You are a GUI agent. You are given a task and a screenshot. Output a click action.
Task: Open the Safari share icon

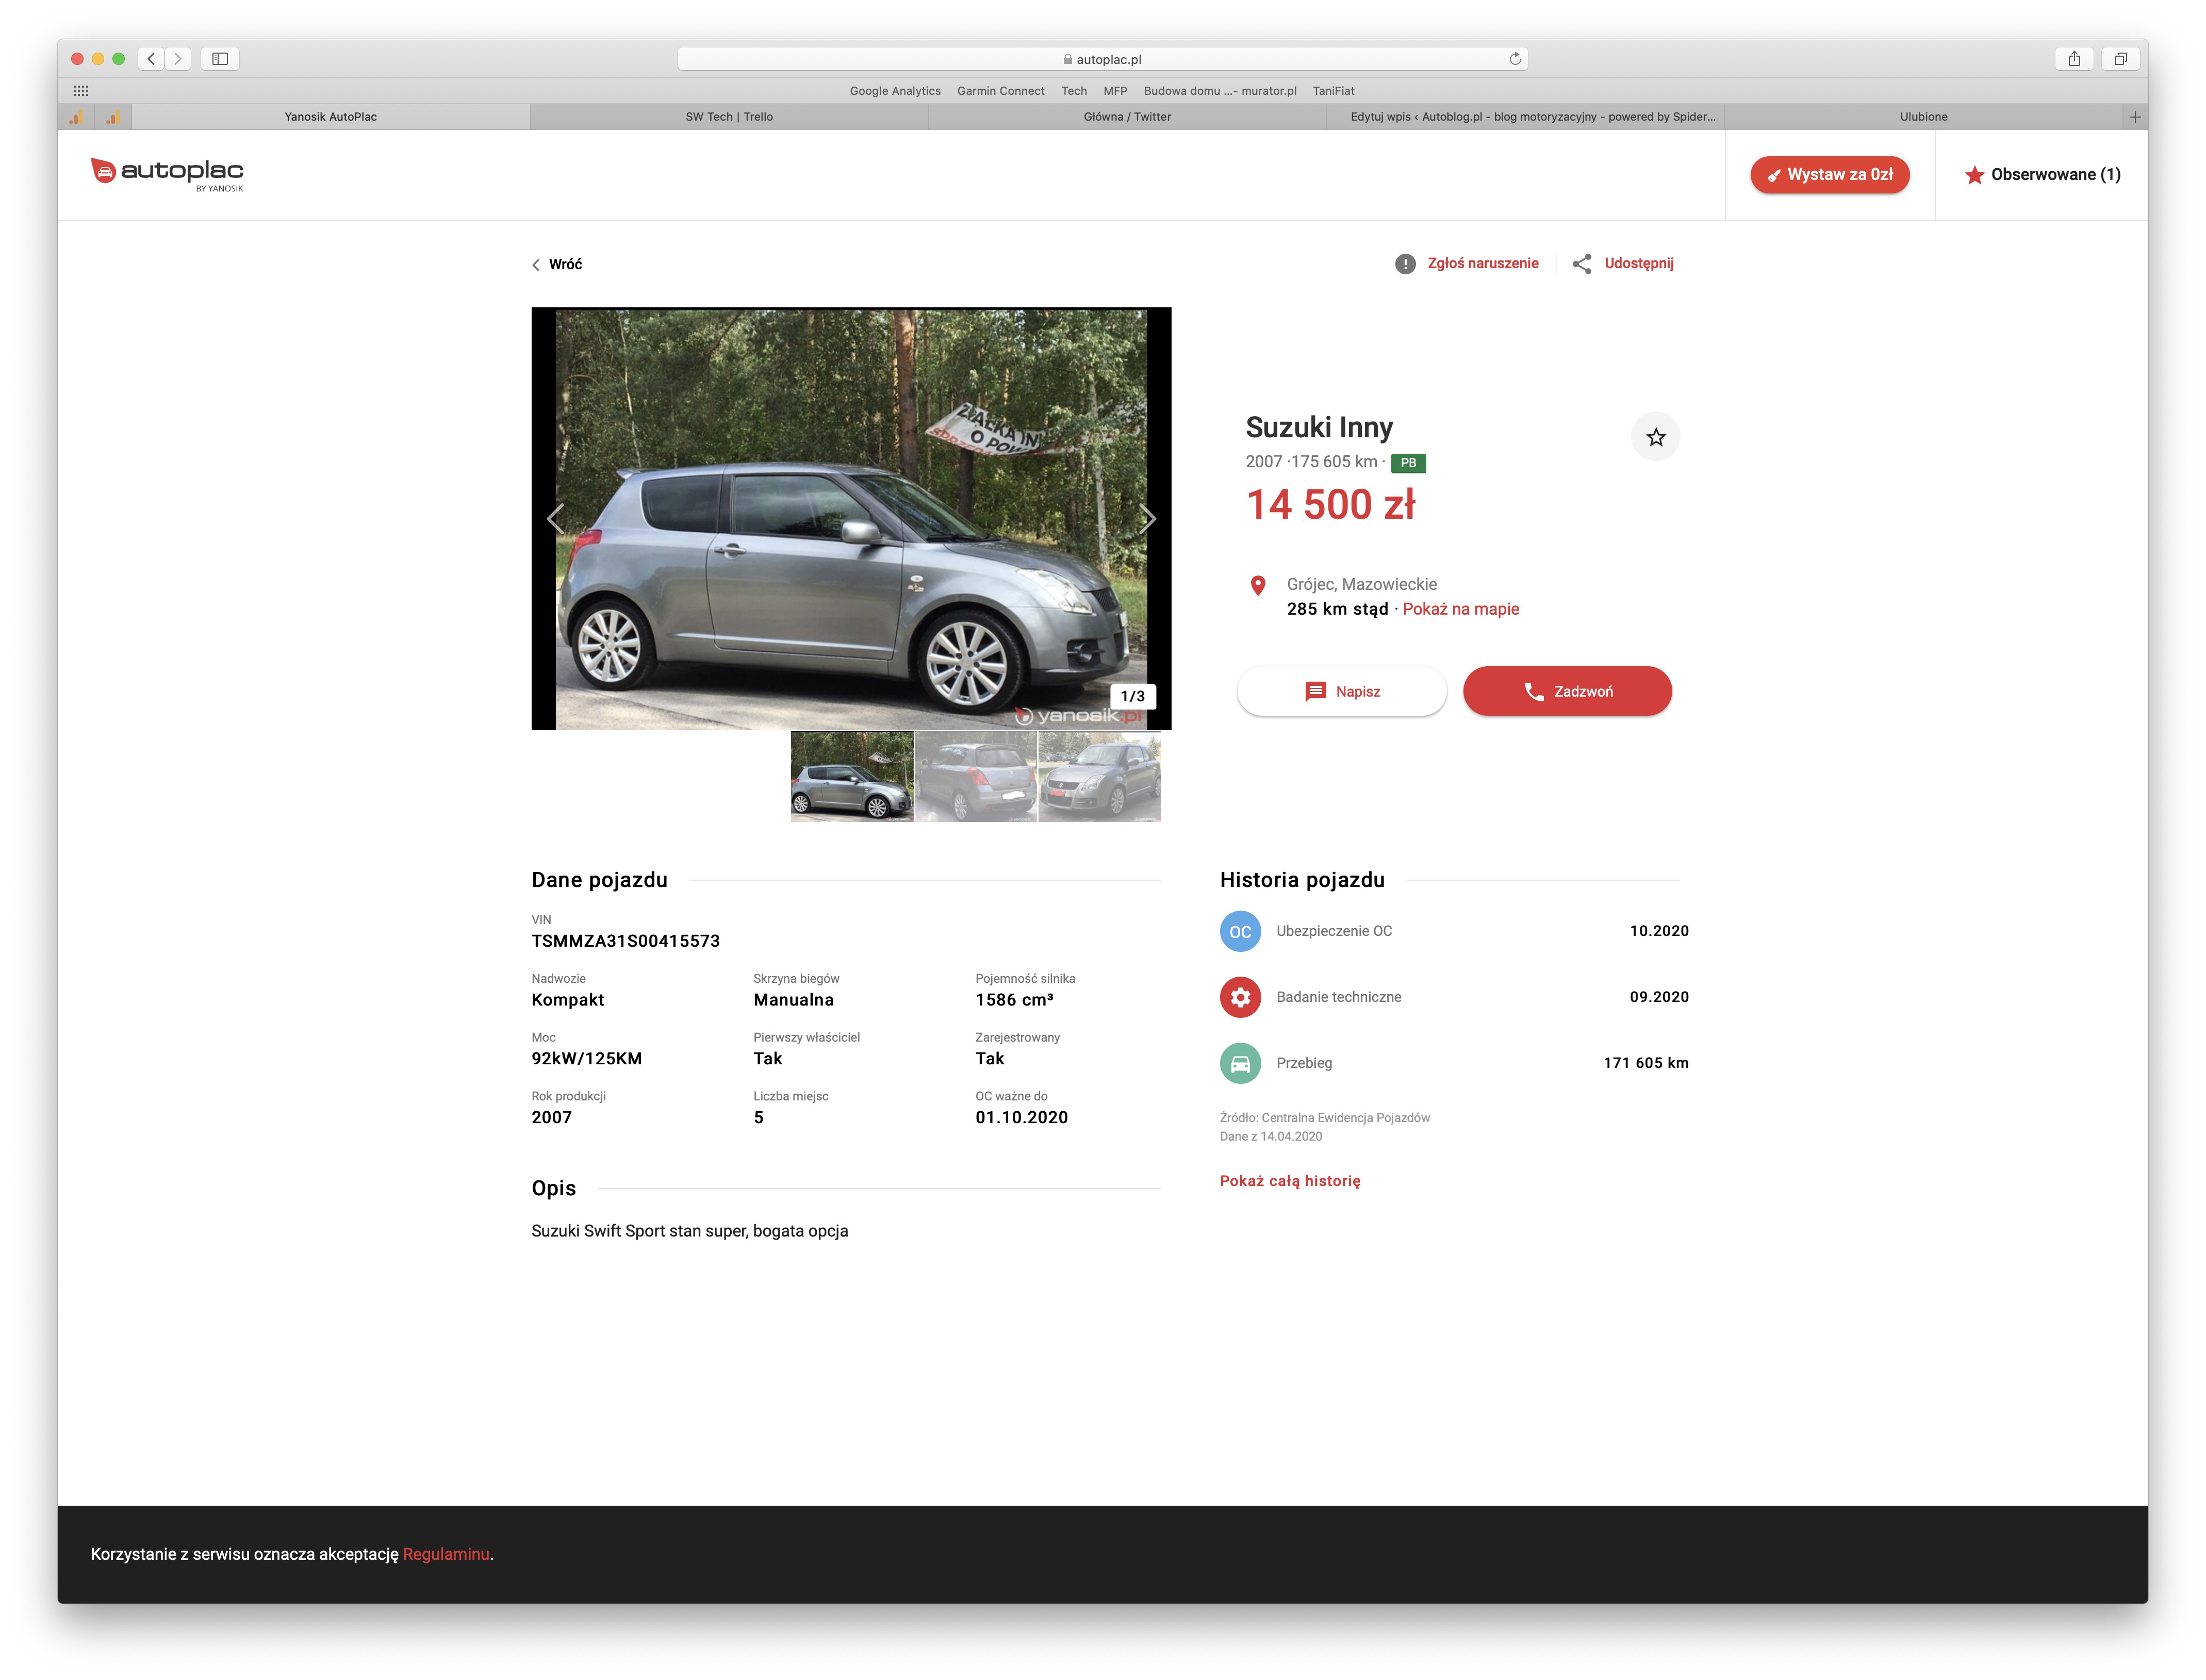pyautogui.click(x=2074, y=59)
